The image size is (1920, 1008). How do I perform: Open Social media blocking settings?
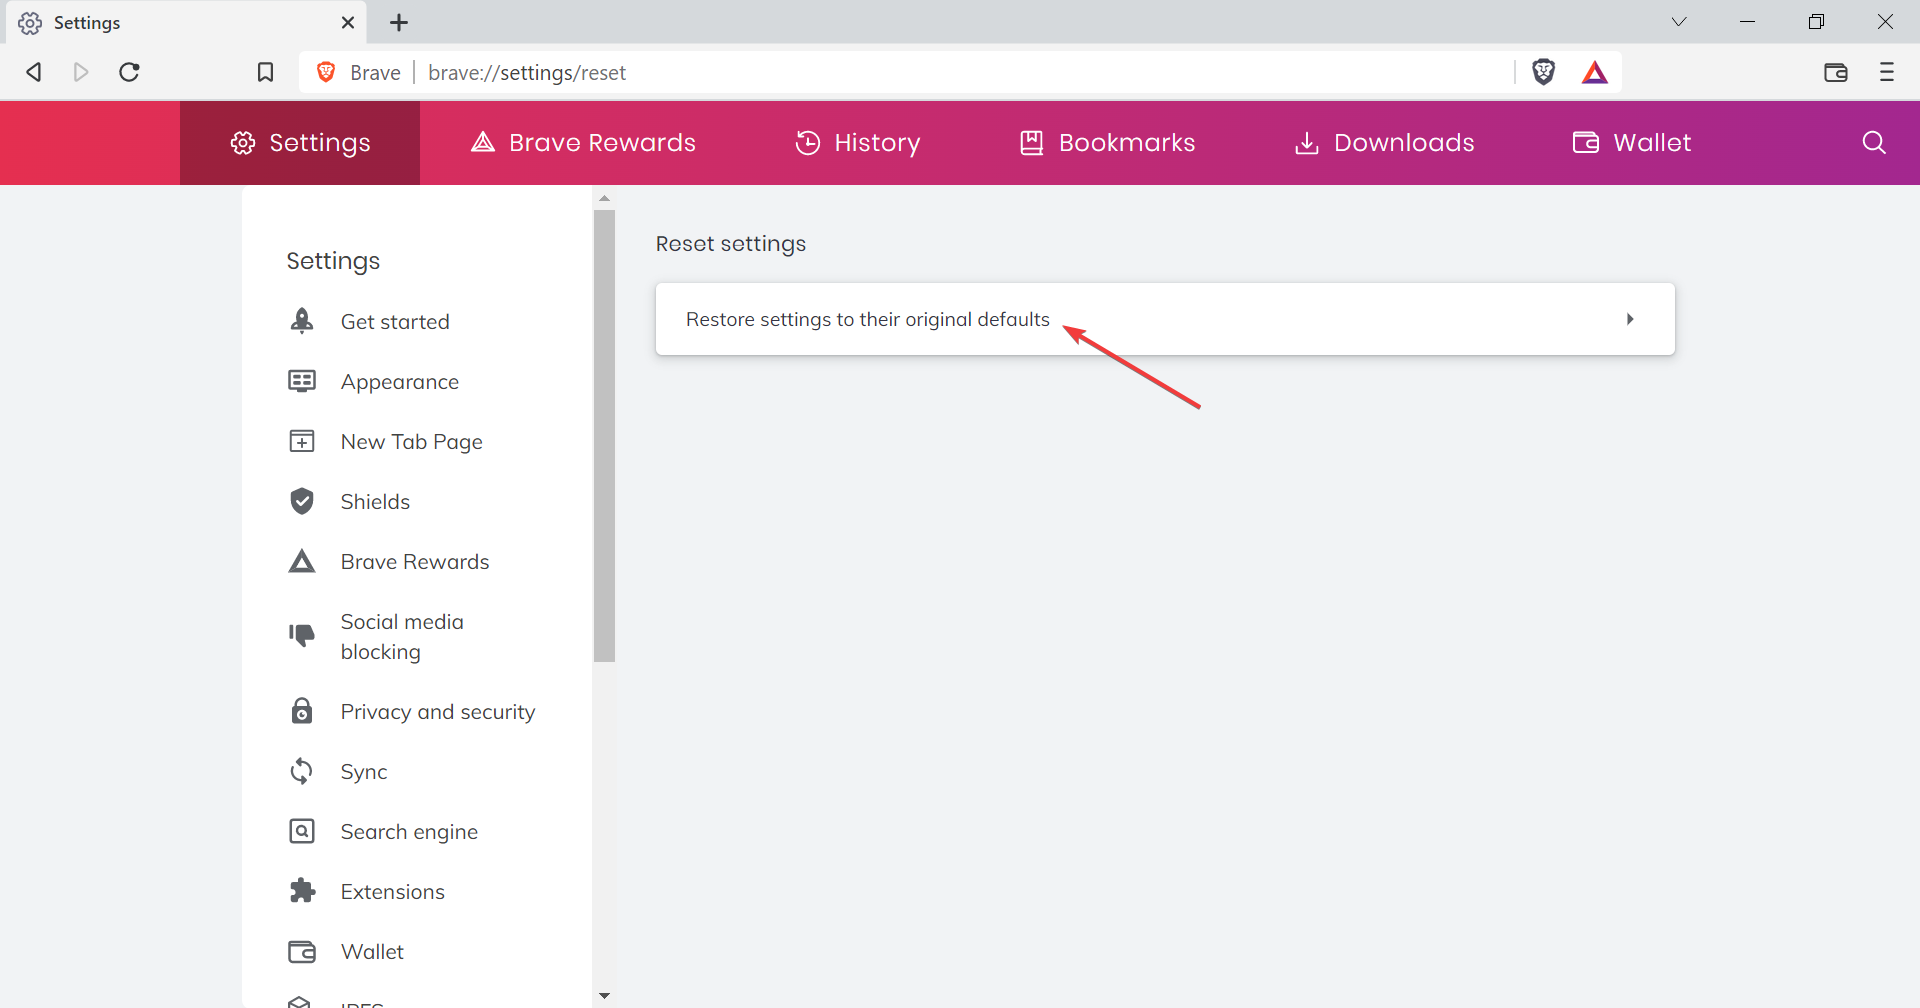click(402, 637)
